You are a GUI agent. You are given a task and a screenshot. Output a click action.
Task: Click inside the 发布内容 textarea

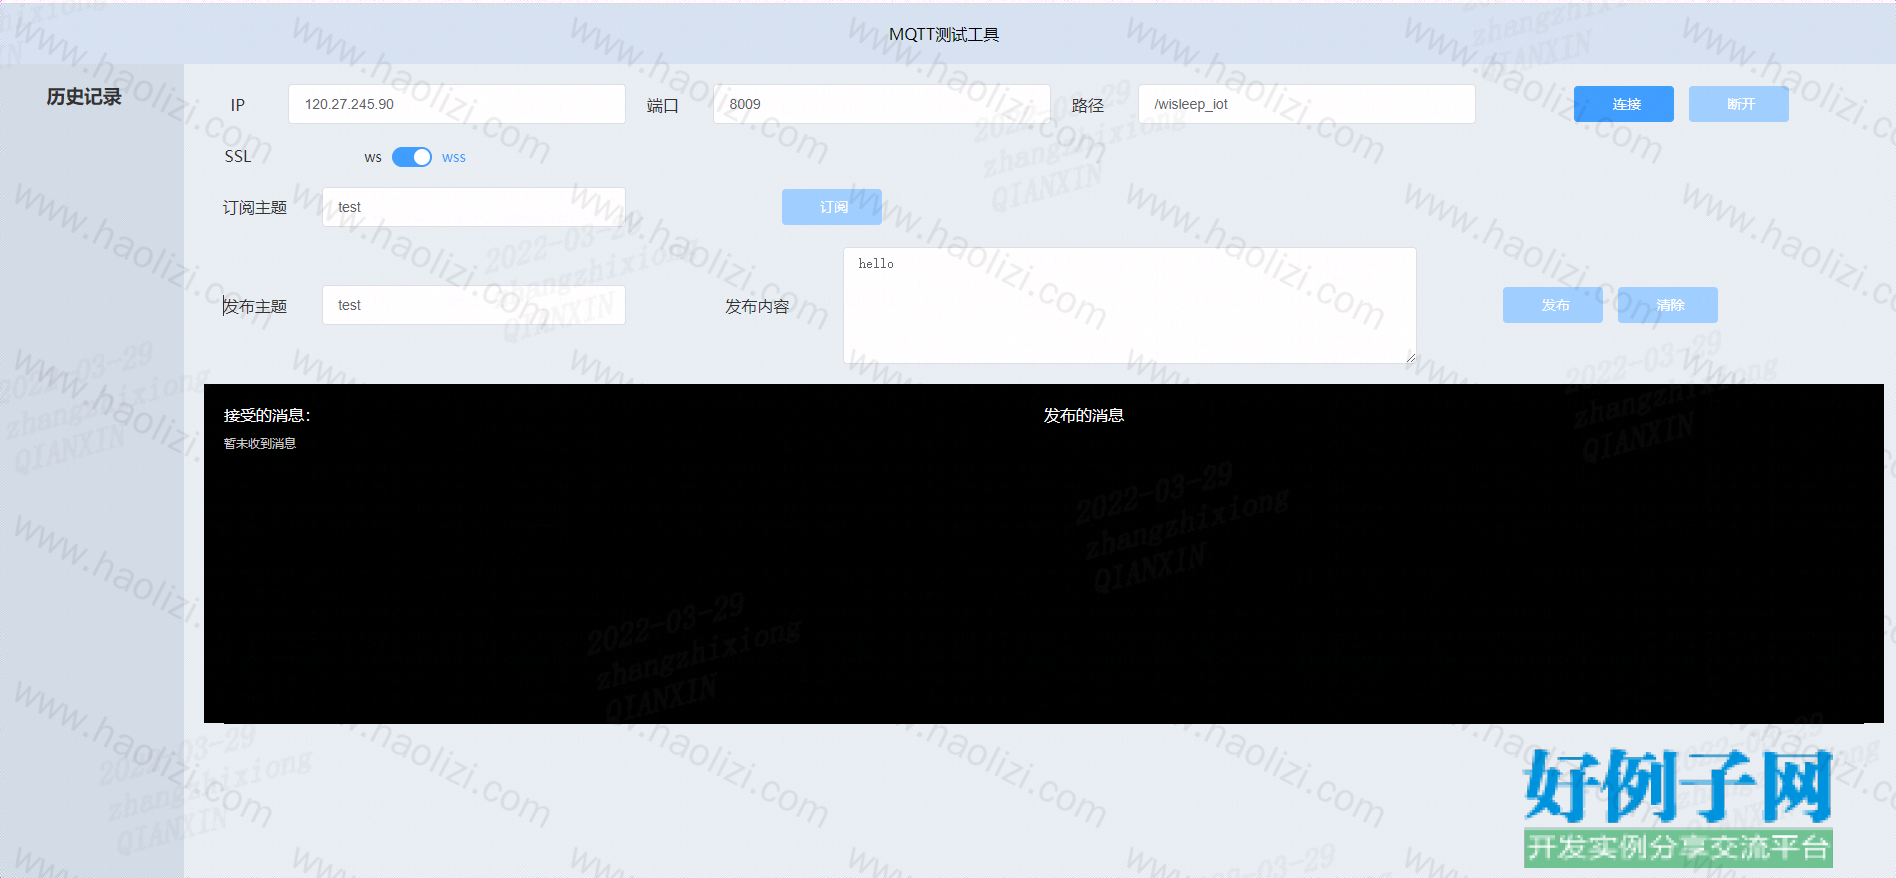tap(1130, 305)
